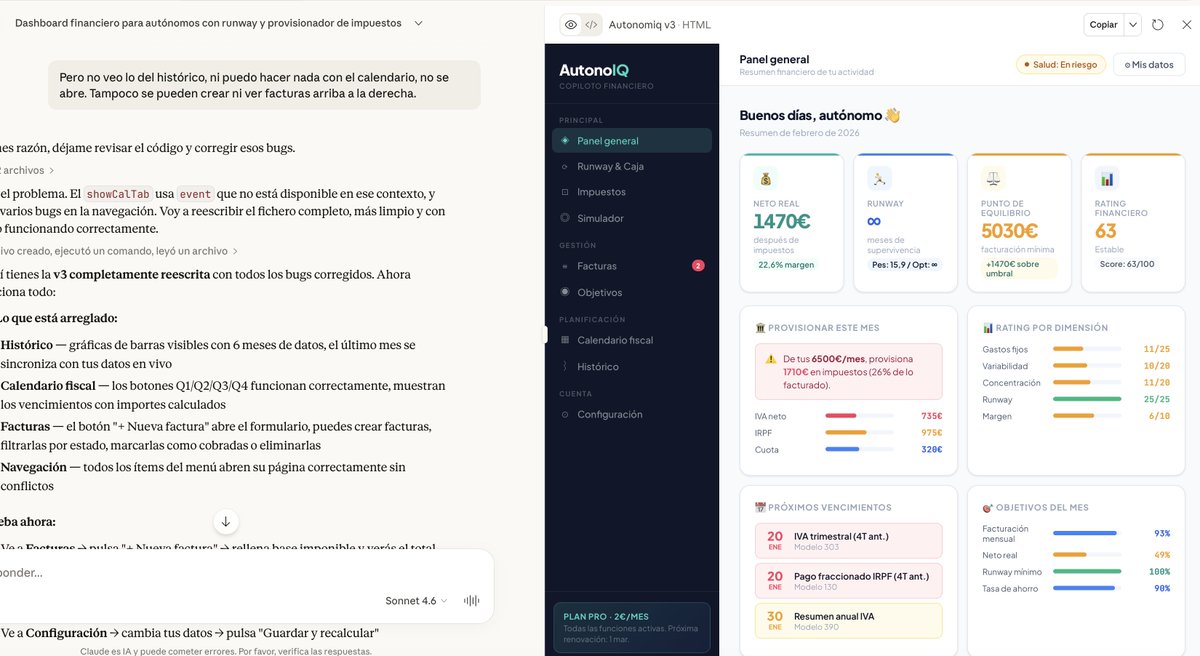This screenshot has width=1200, height=656.
Task: Open the dropdown arrow next to Copiar
Action: click(1133, 25)
